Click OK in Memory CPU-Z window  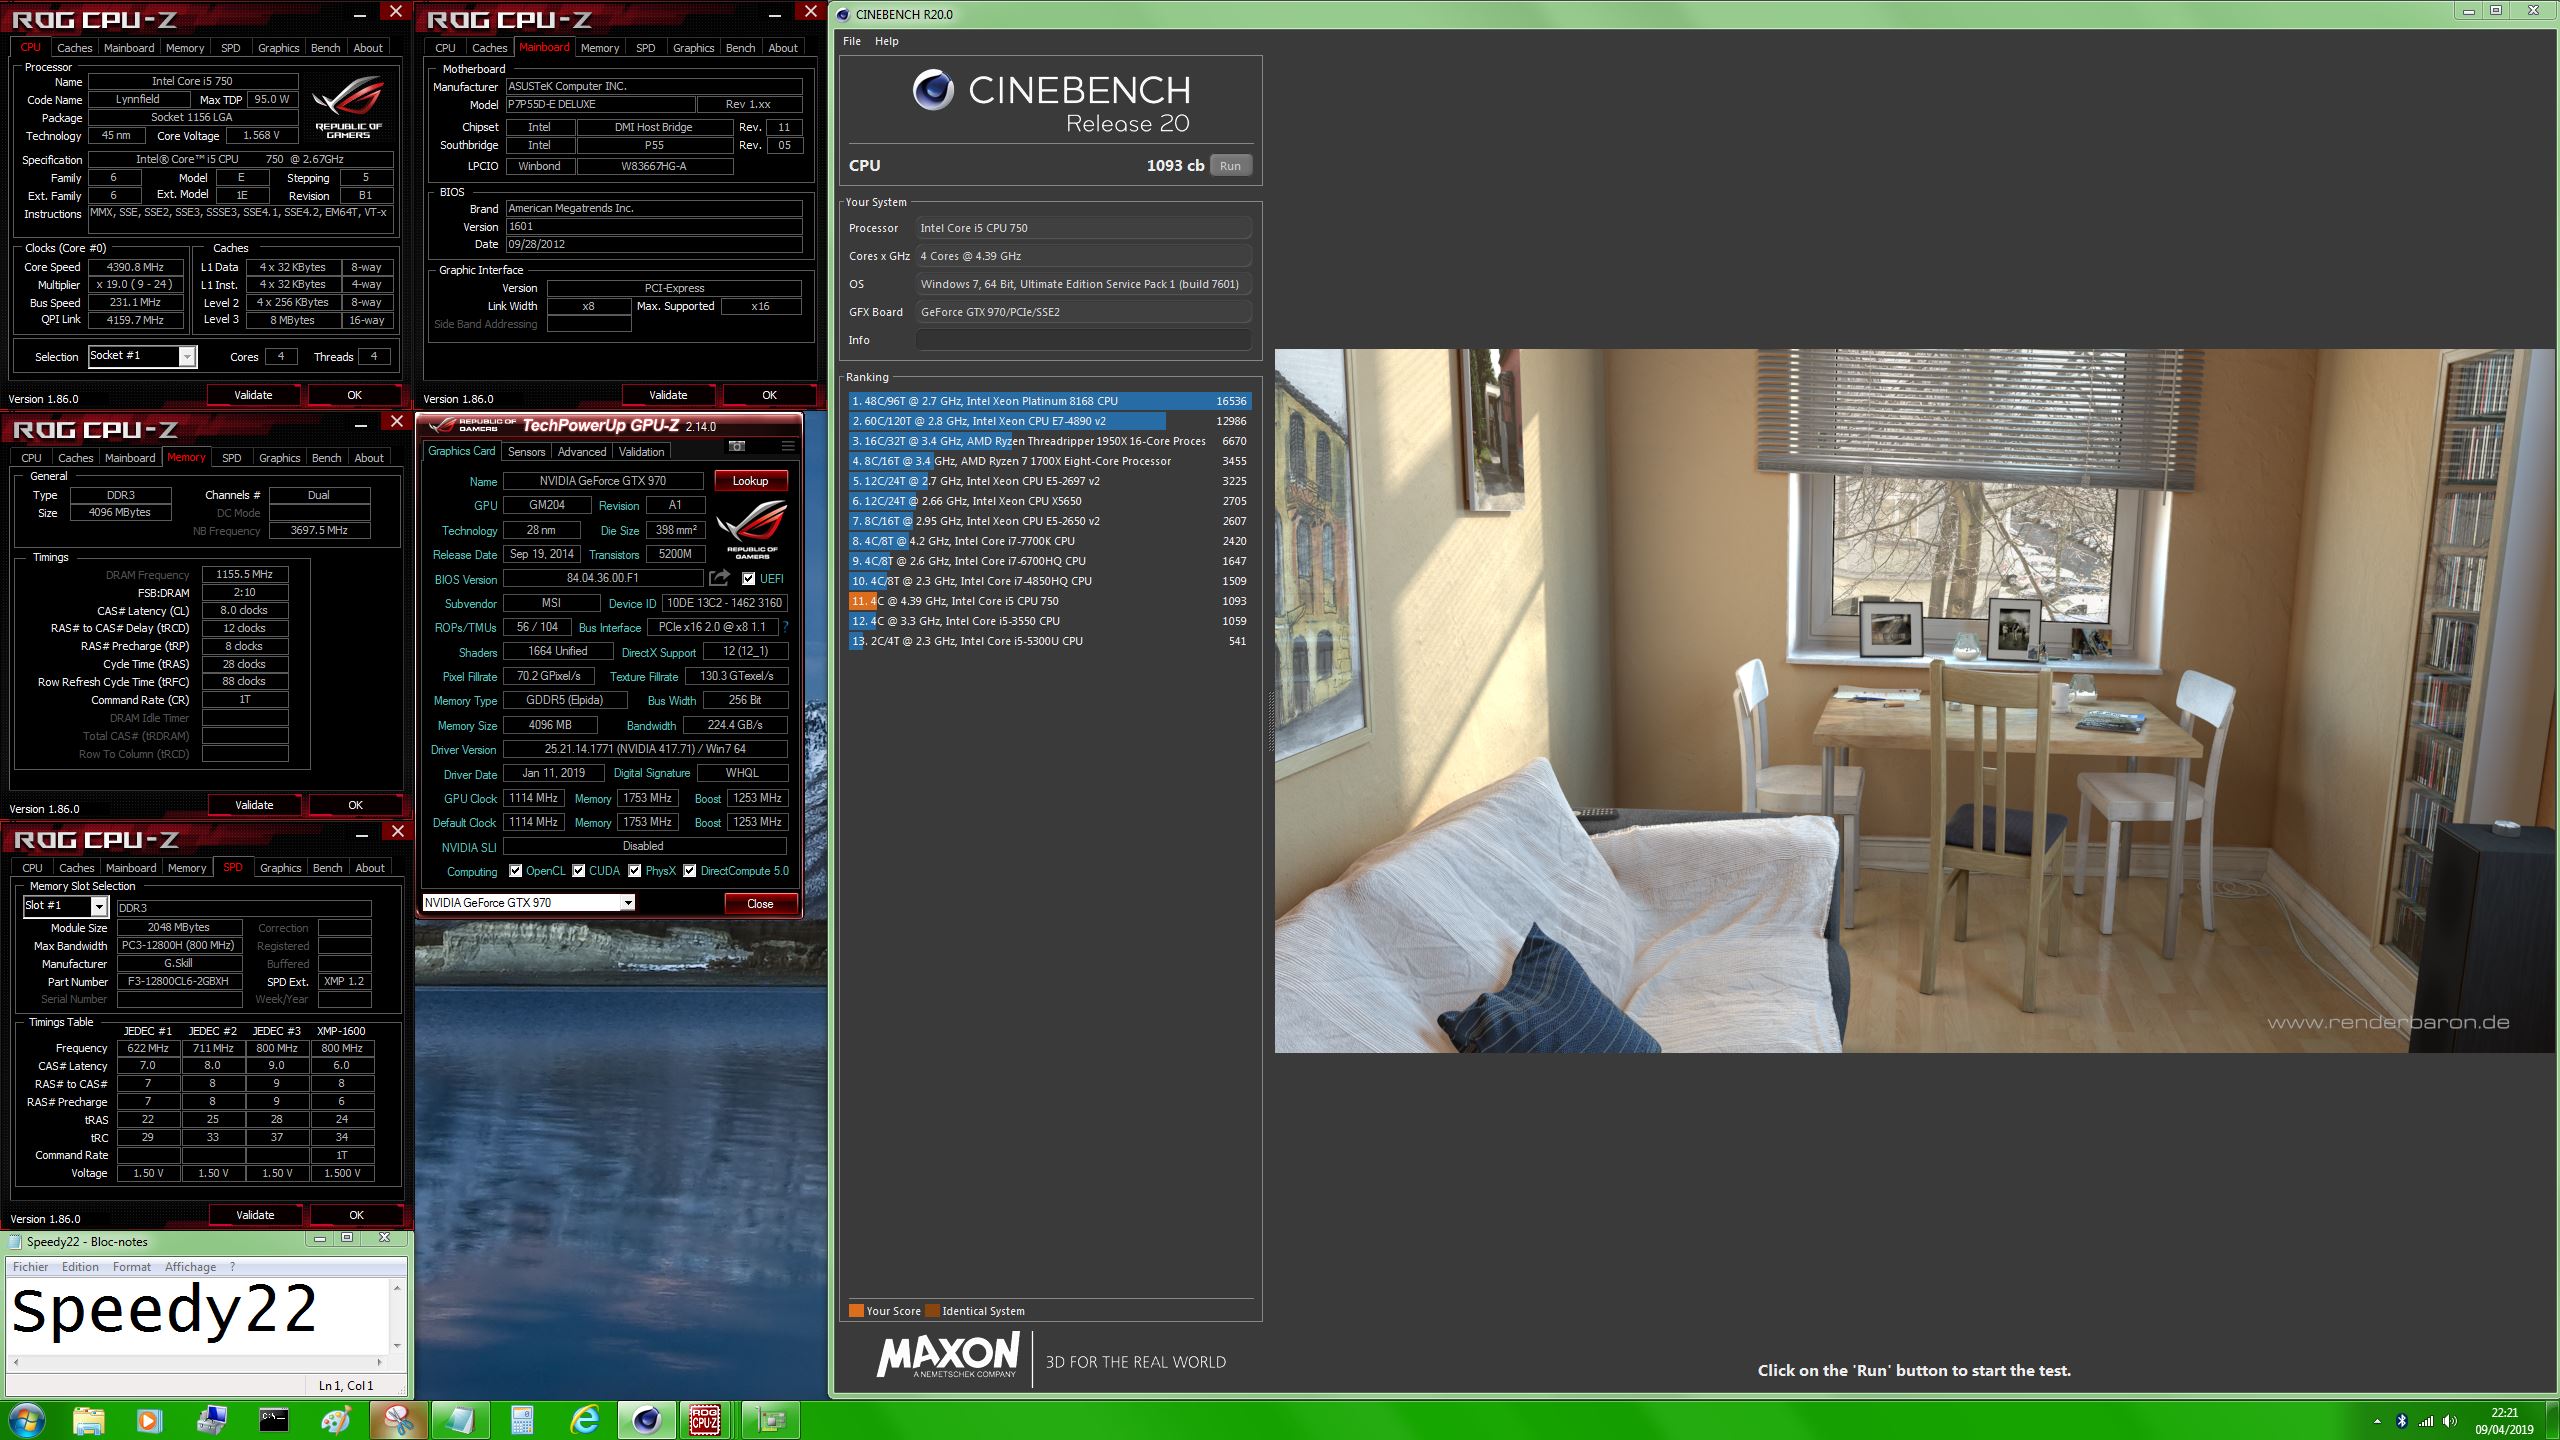tap(355, 805)
